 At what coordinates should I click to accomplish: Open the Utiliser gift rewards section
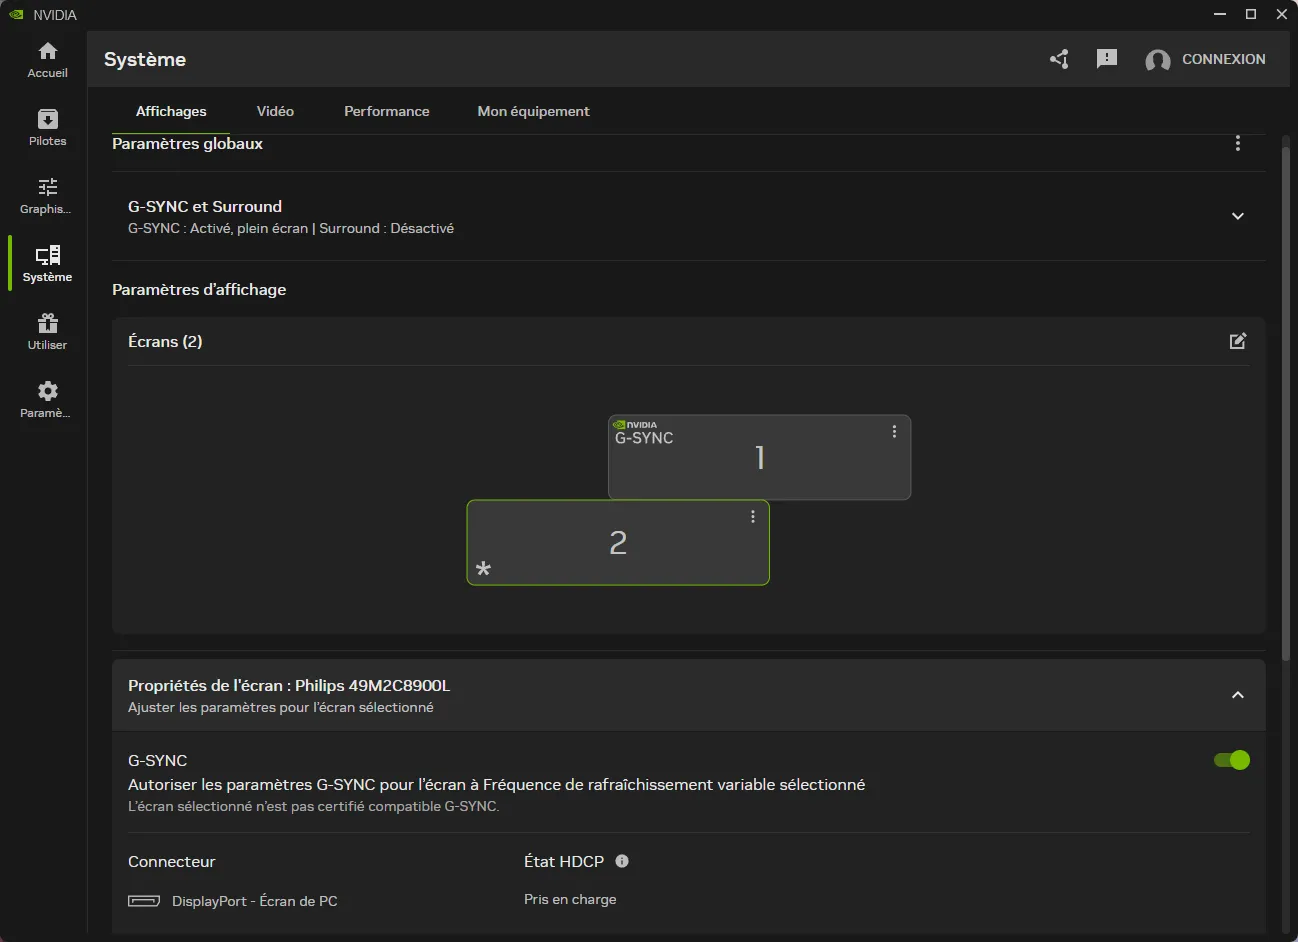tap(47, 331)
